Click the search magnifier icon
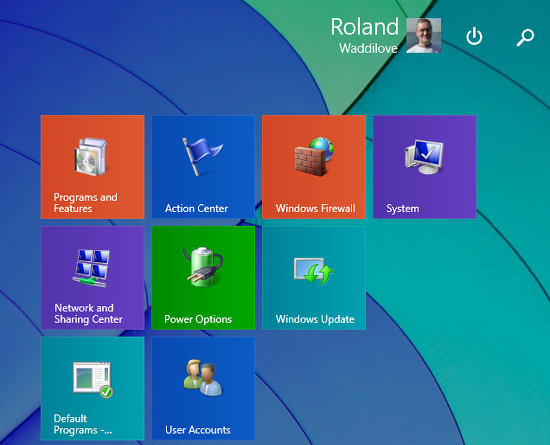This screenshot has height=445, width=550. click(x=525, y=37)
